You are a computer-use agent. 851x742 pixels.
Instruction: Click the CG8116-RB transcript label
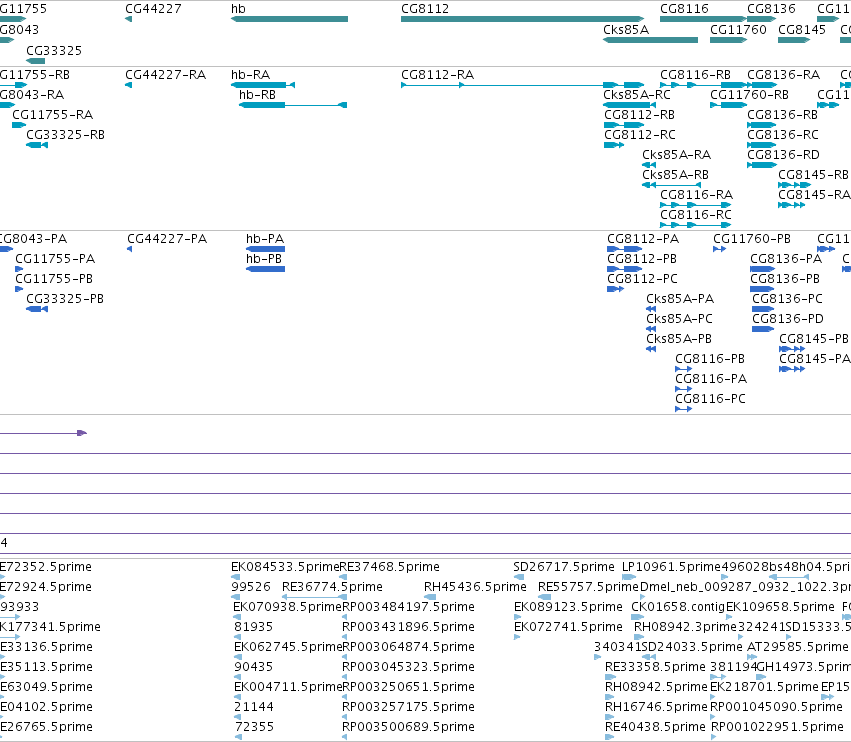click(x=695, y=74)
